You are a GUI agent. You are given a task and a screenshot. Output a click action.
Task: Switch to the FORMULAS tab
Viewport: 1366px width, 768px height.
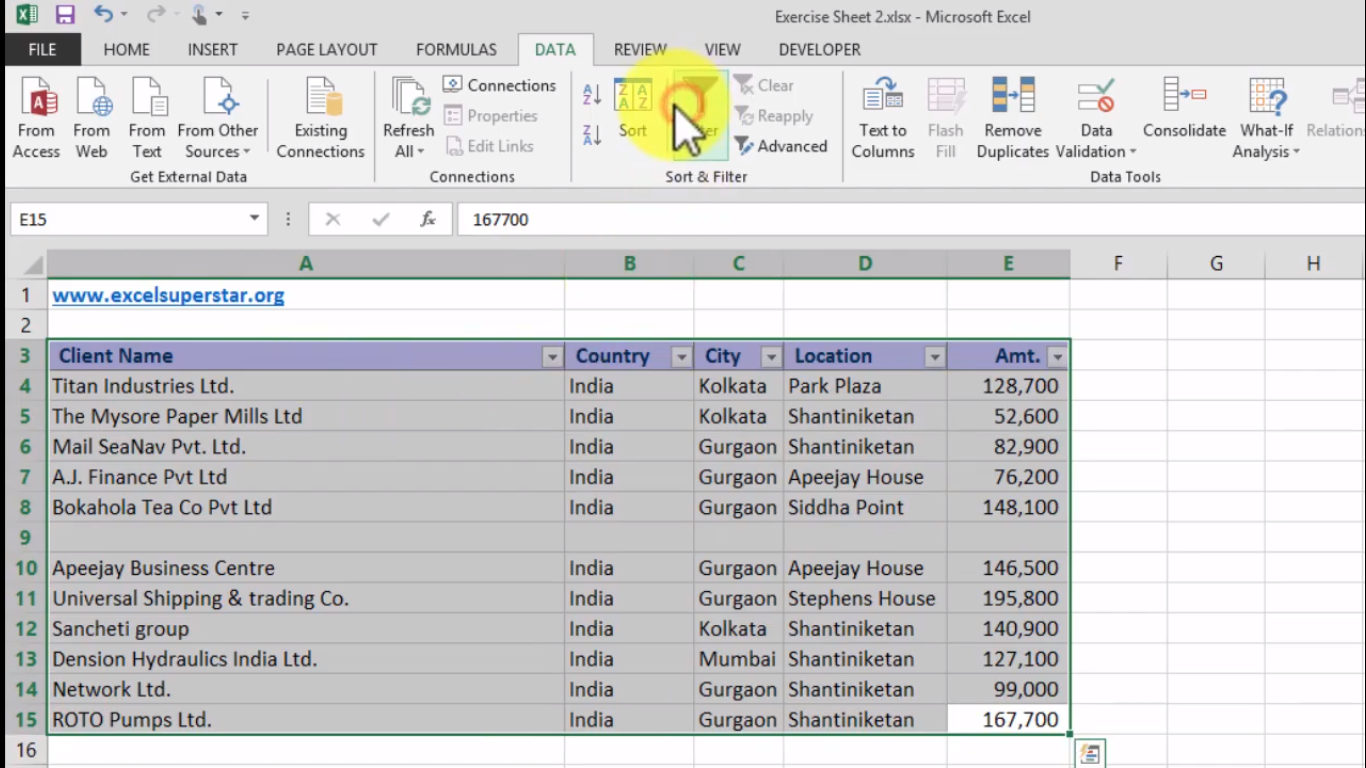456,49
